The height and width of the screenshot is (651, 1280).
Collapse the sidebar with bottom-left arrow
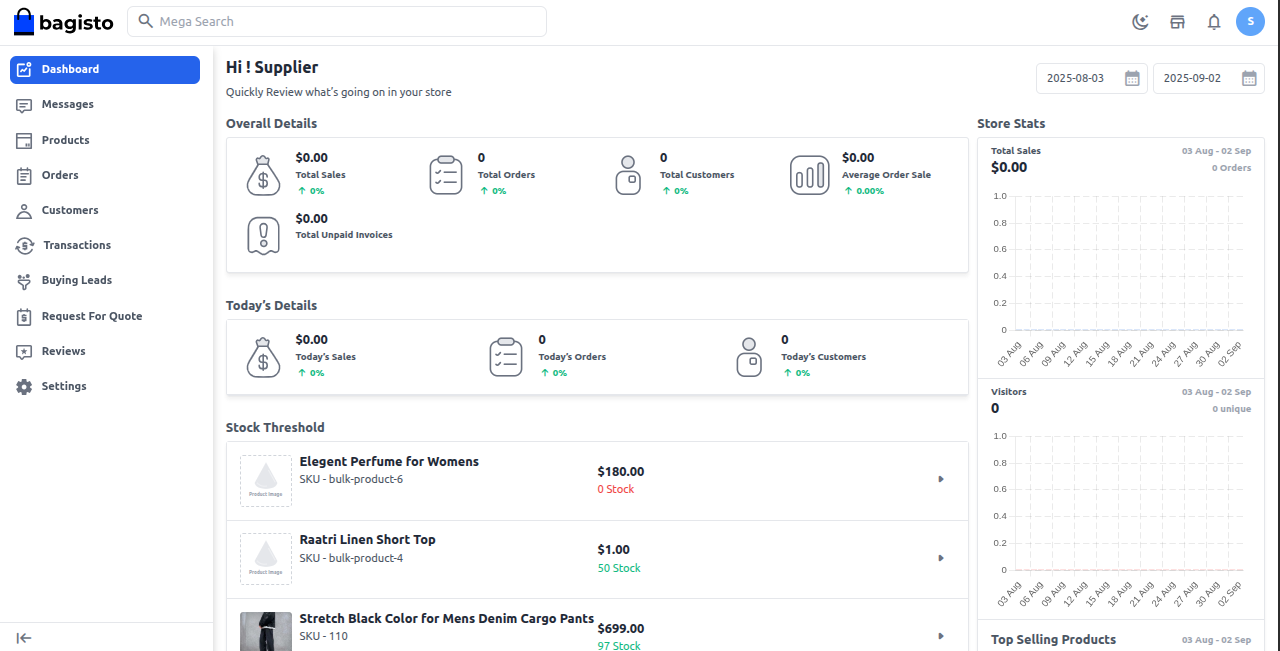point(23,637)
